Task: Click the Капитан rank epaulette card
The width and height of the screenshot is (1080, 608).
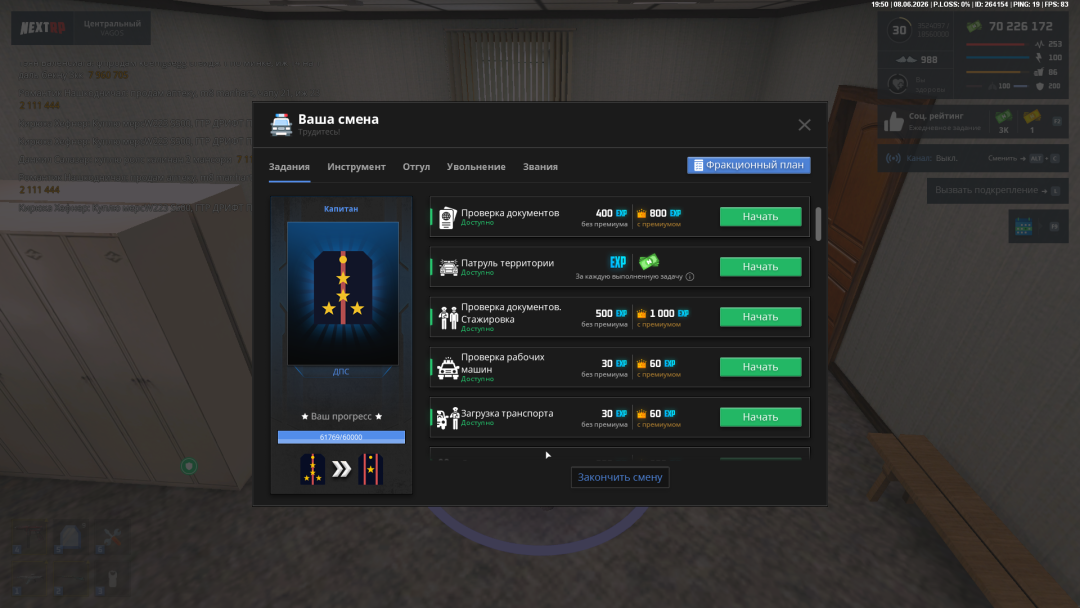Action: coord(342,293)
